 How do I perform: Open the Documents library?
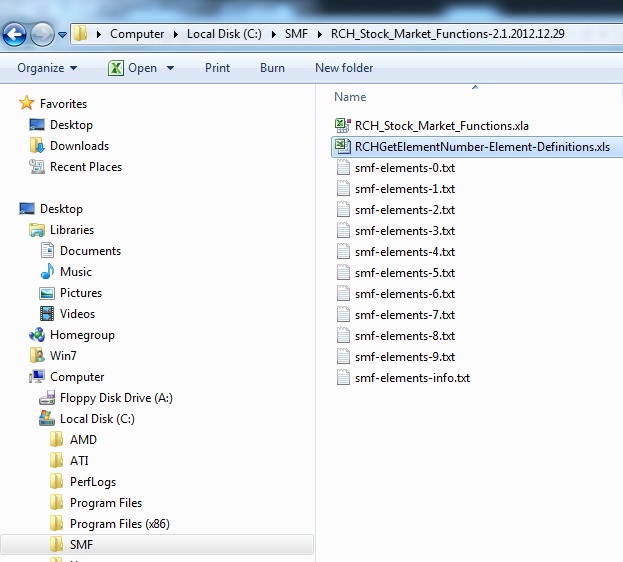[x=90, y=251]
